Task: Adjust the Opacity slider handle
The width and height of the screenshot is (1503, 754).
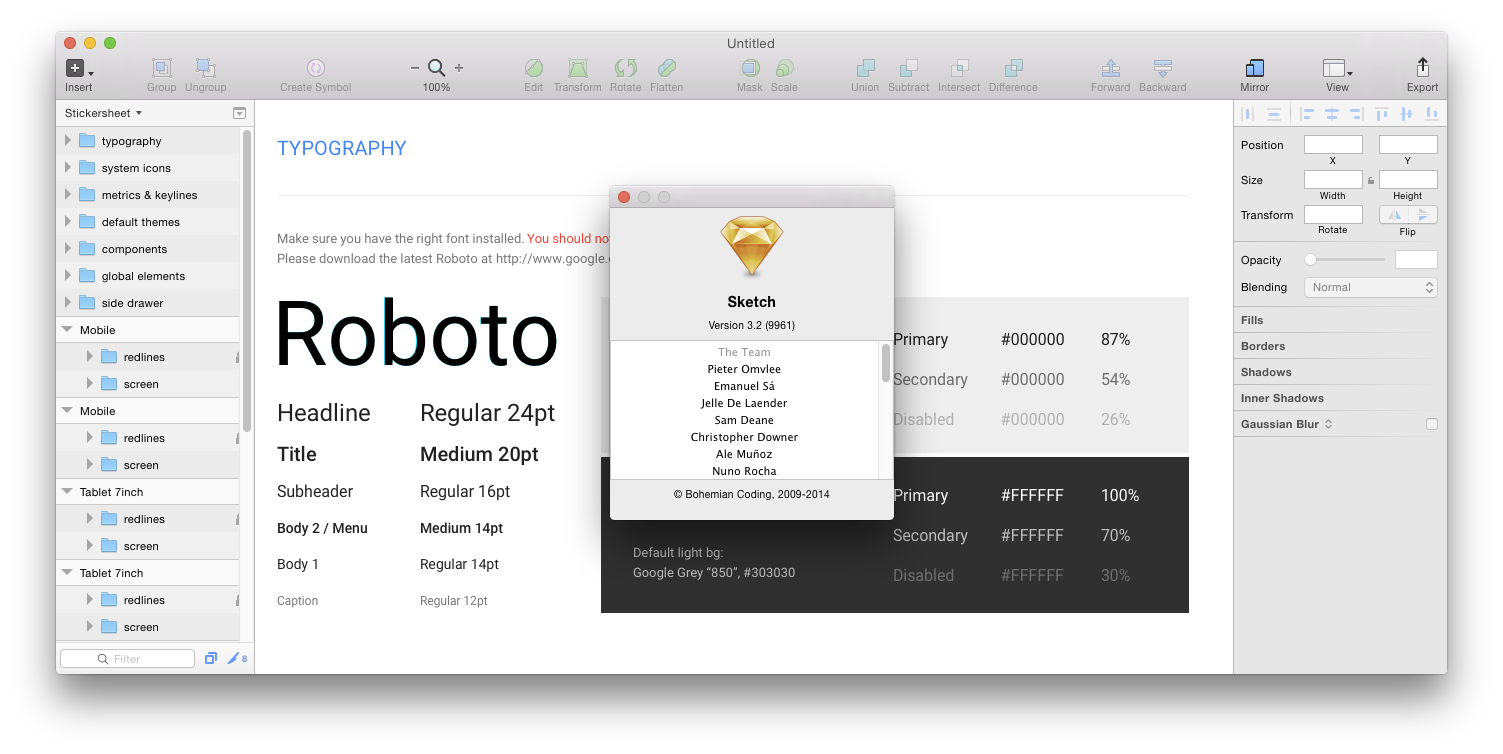Action: tap(1310, 260)
